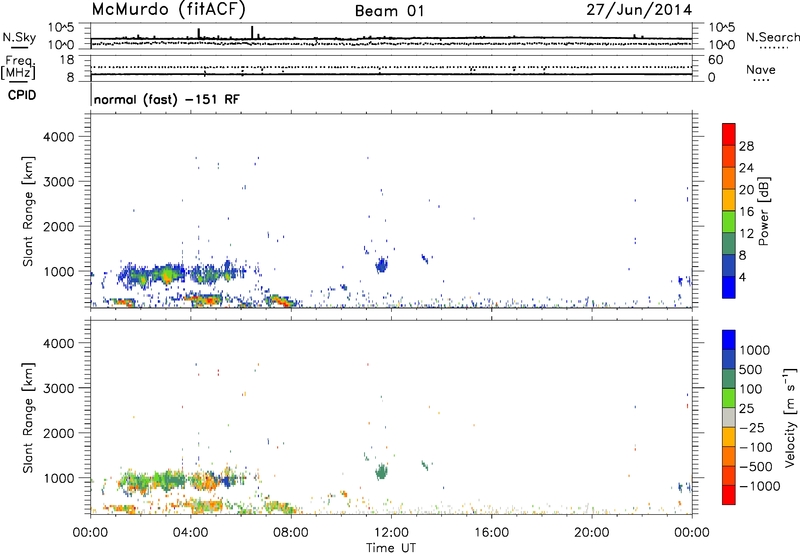Click the 16 tick on Power colorbar
This screenshot has width=800, height=554.
tap(746, 212)
